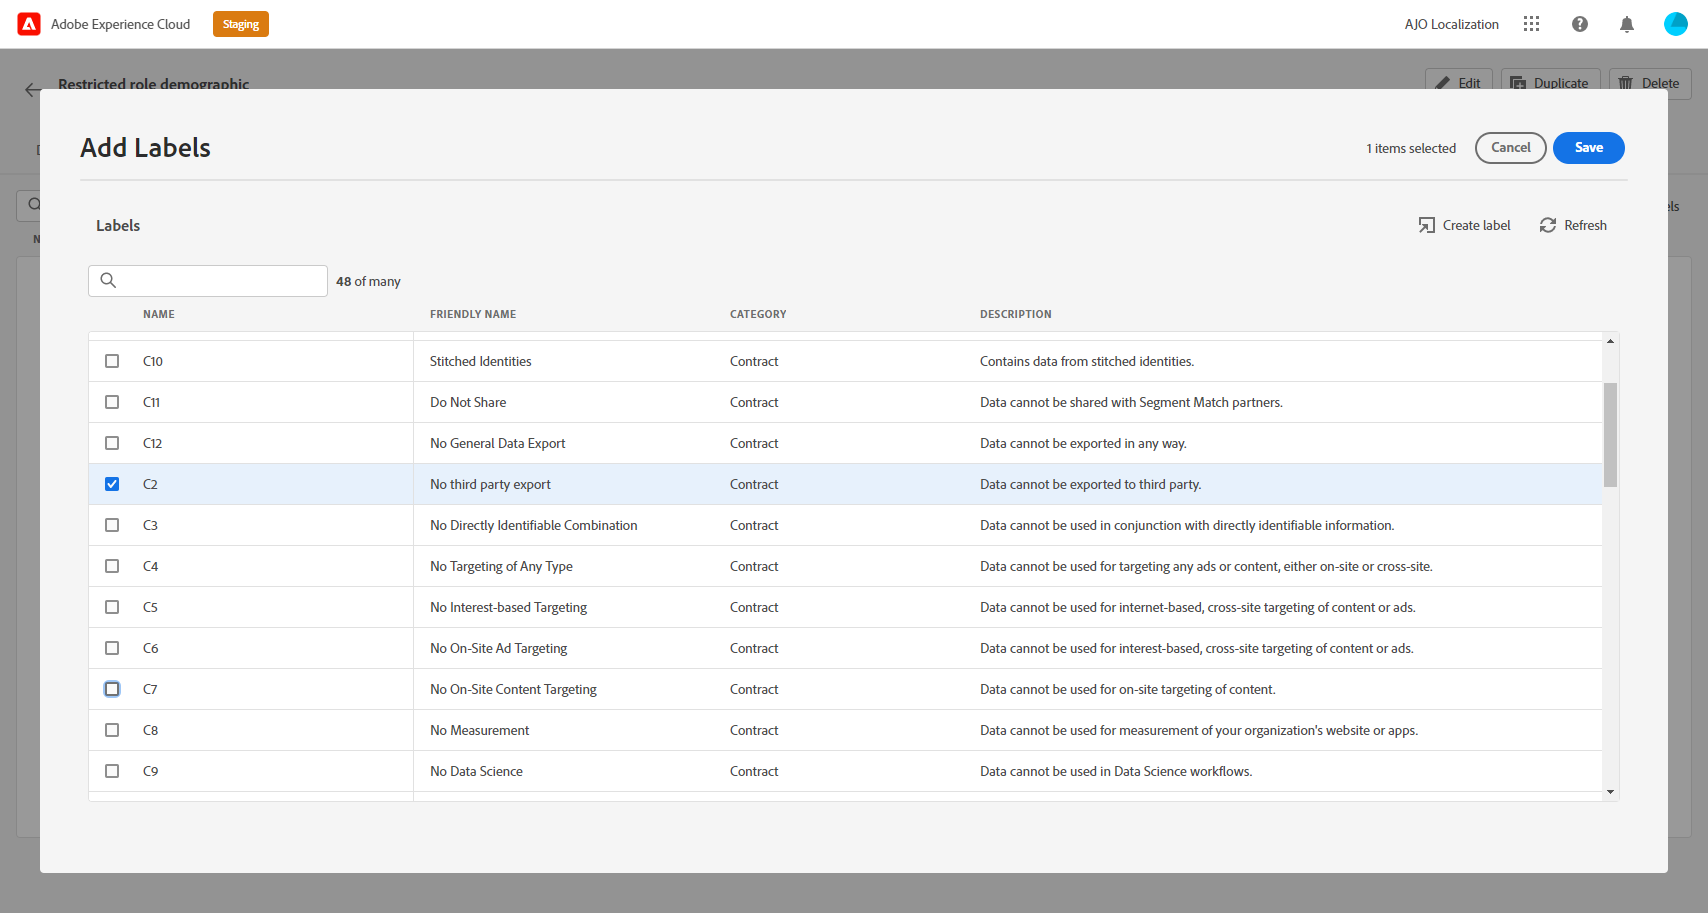Click the Refresh icon
The height and width of the screenshot is (913, 1708).
1548,225
